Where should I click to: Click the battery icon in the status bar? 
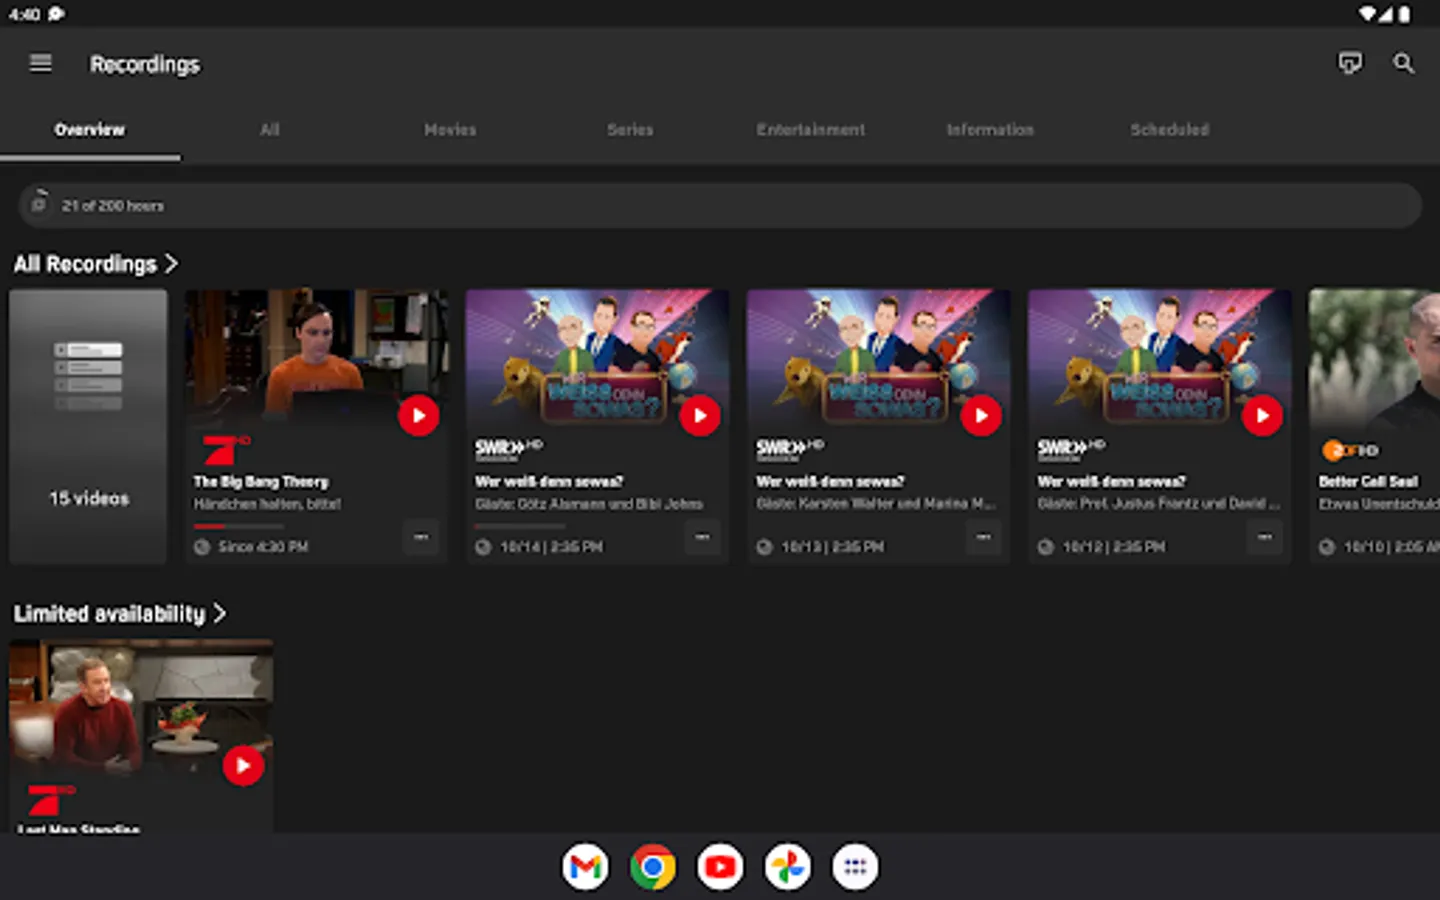click(1404, 14)
